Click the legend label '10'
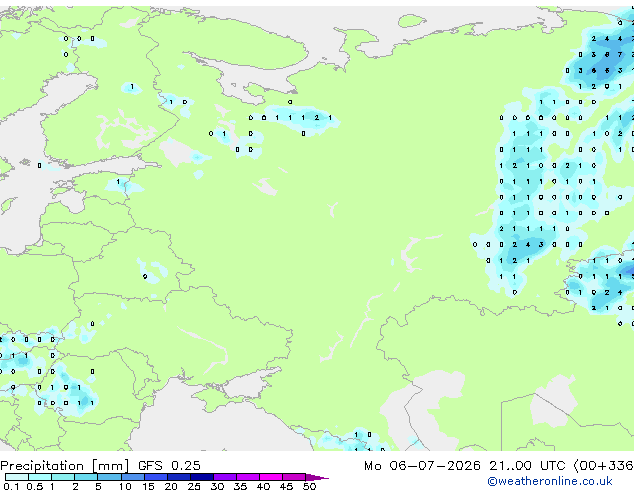The image size is (634, 490). pyautogui.click(x=125, y=486)
